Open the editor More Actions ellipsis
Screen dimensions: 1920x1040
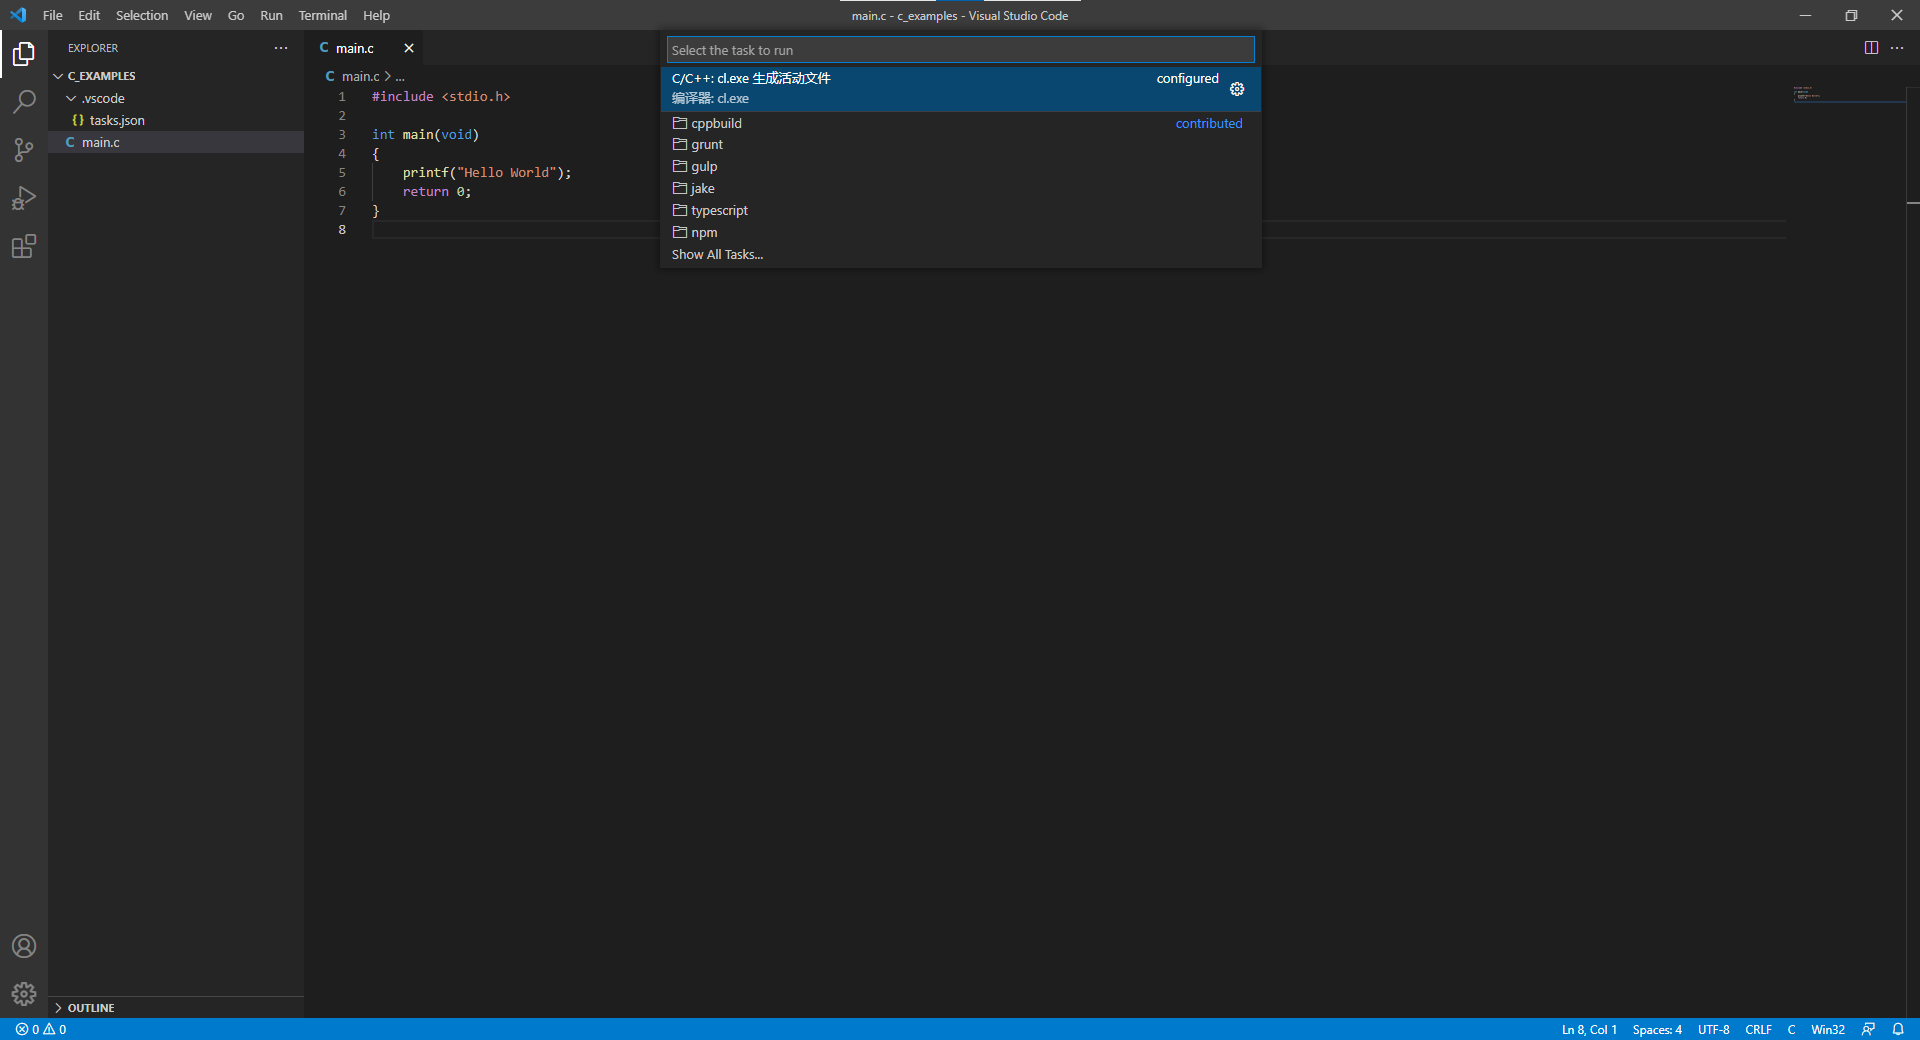(x=1897, y=48)
